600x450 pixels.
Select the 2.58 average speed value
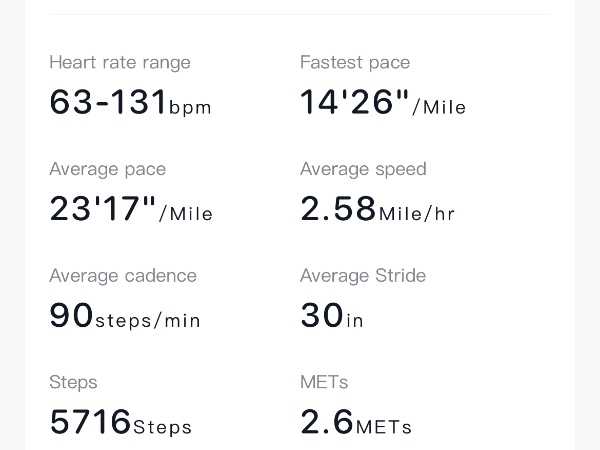click(338, 209)
